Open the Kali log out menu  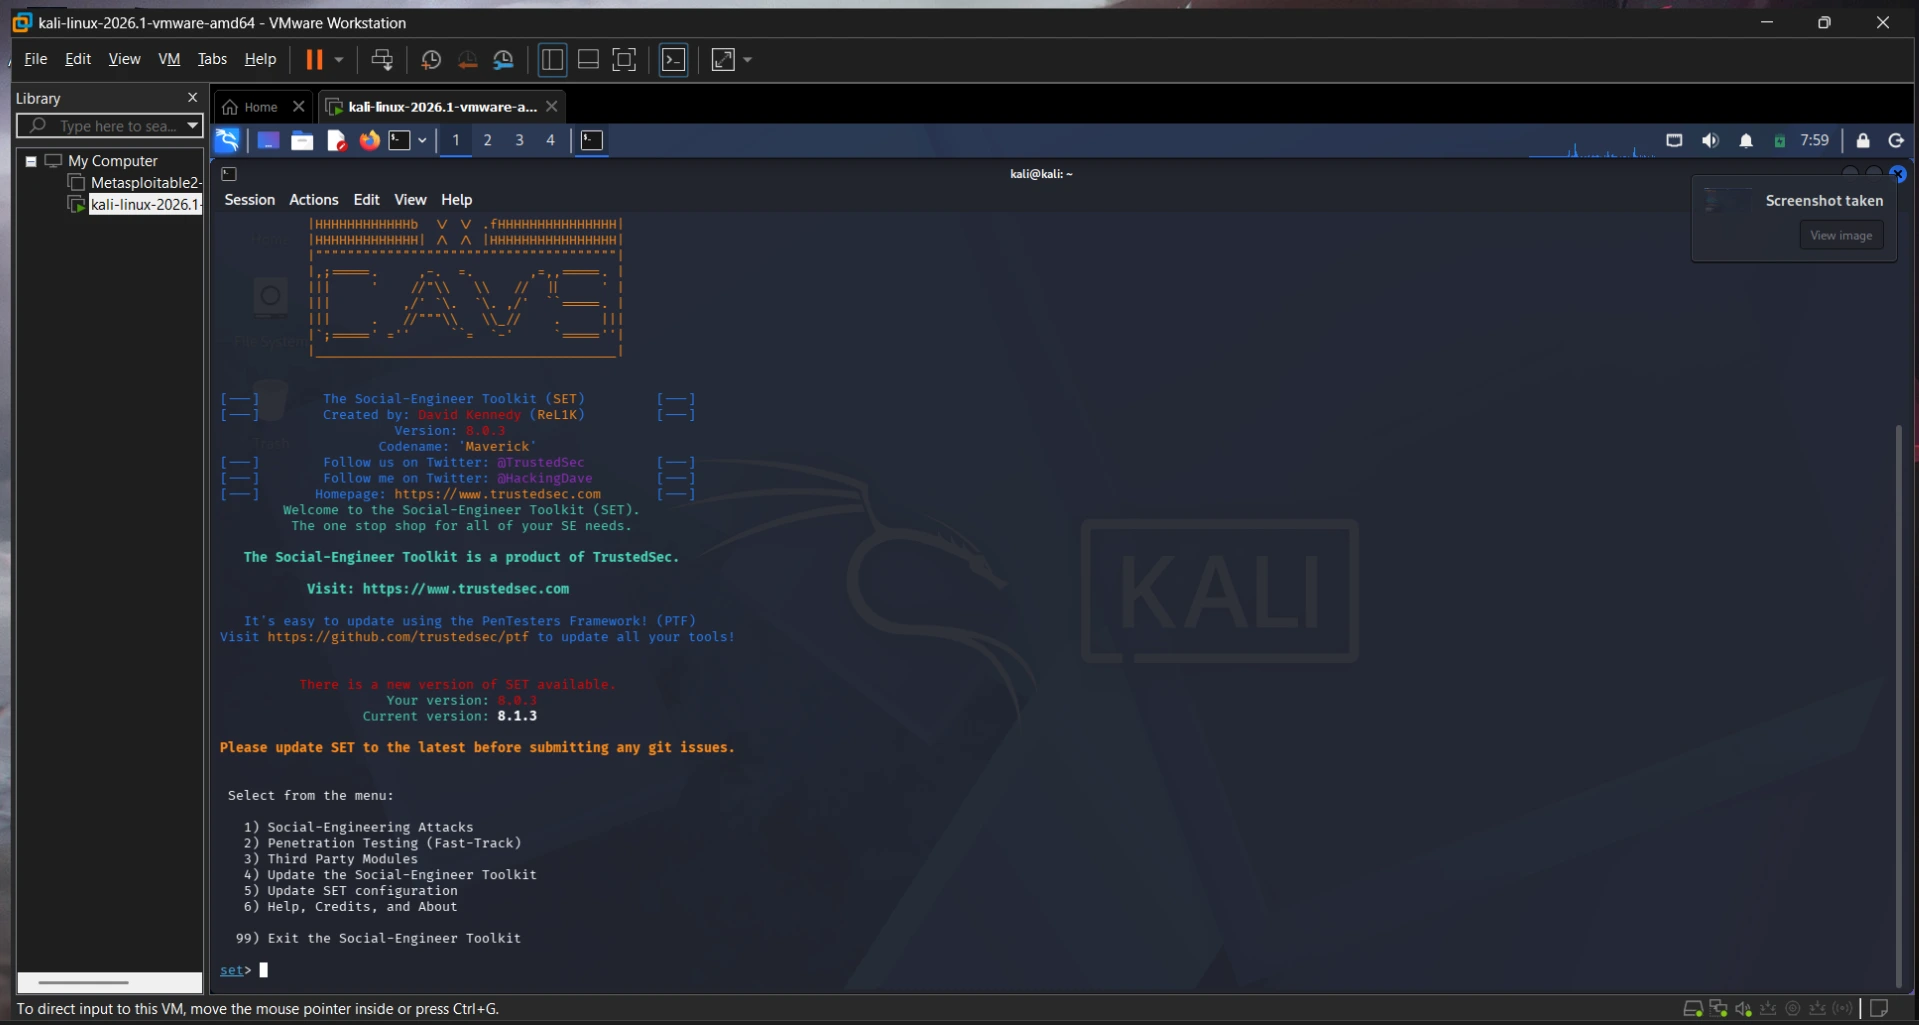point(1896,141)
